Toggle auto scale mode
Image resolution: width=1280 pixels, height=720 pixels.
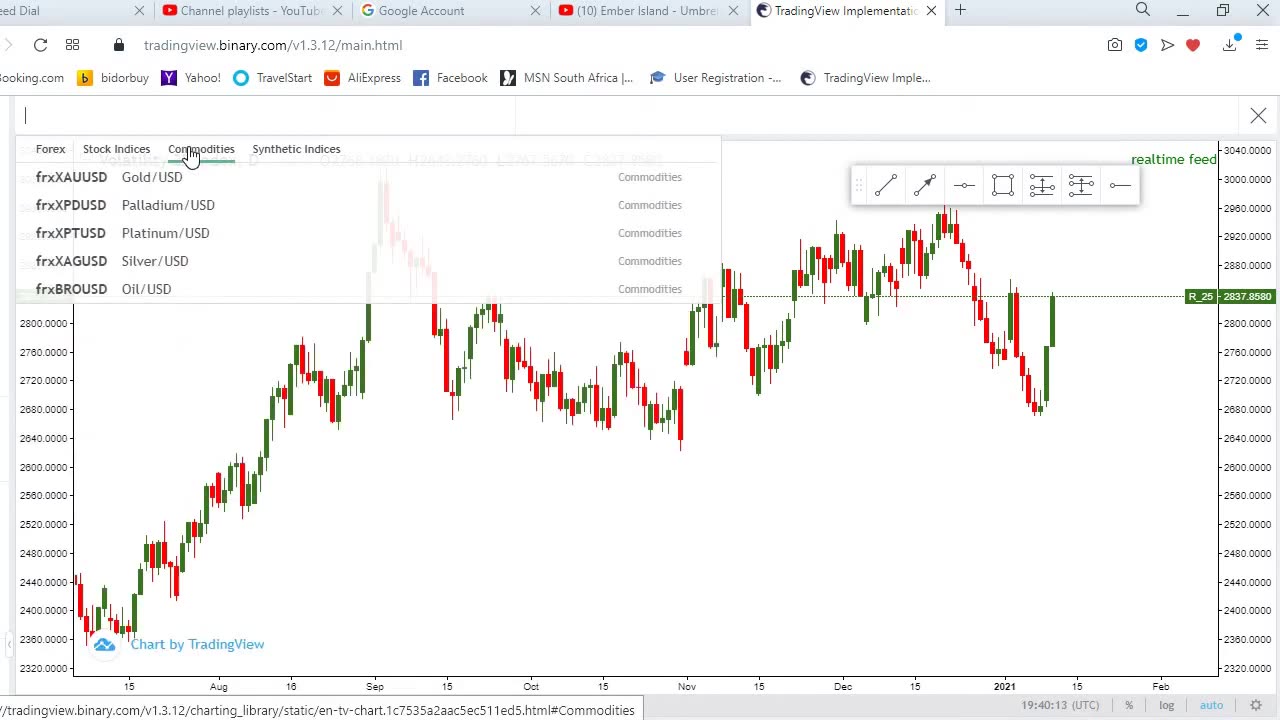(x=1211, y=705)
